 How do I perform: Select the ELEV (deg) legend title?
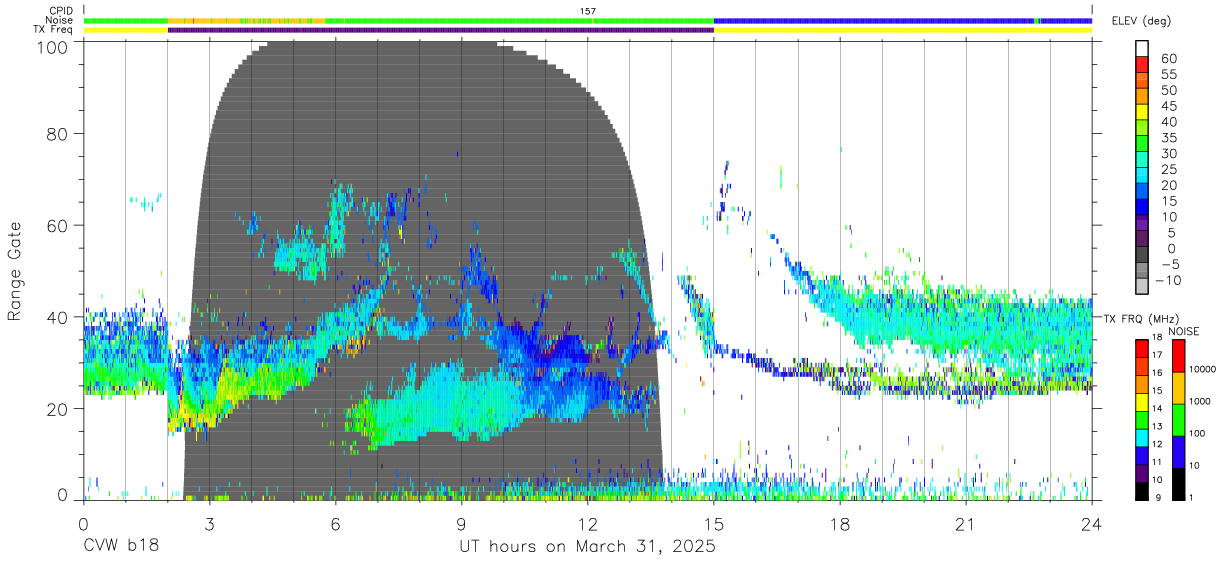pyautogui.click(x=1144, y=20)
